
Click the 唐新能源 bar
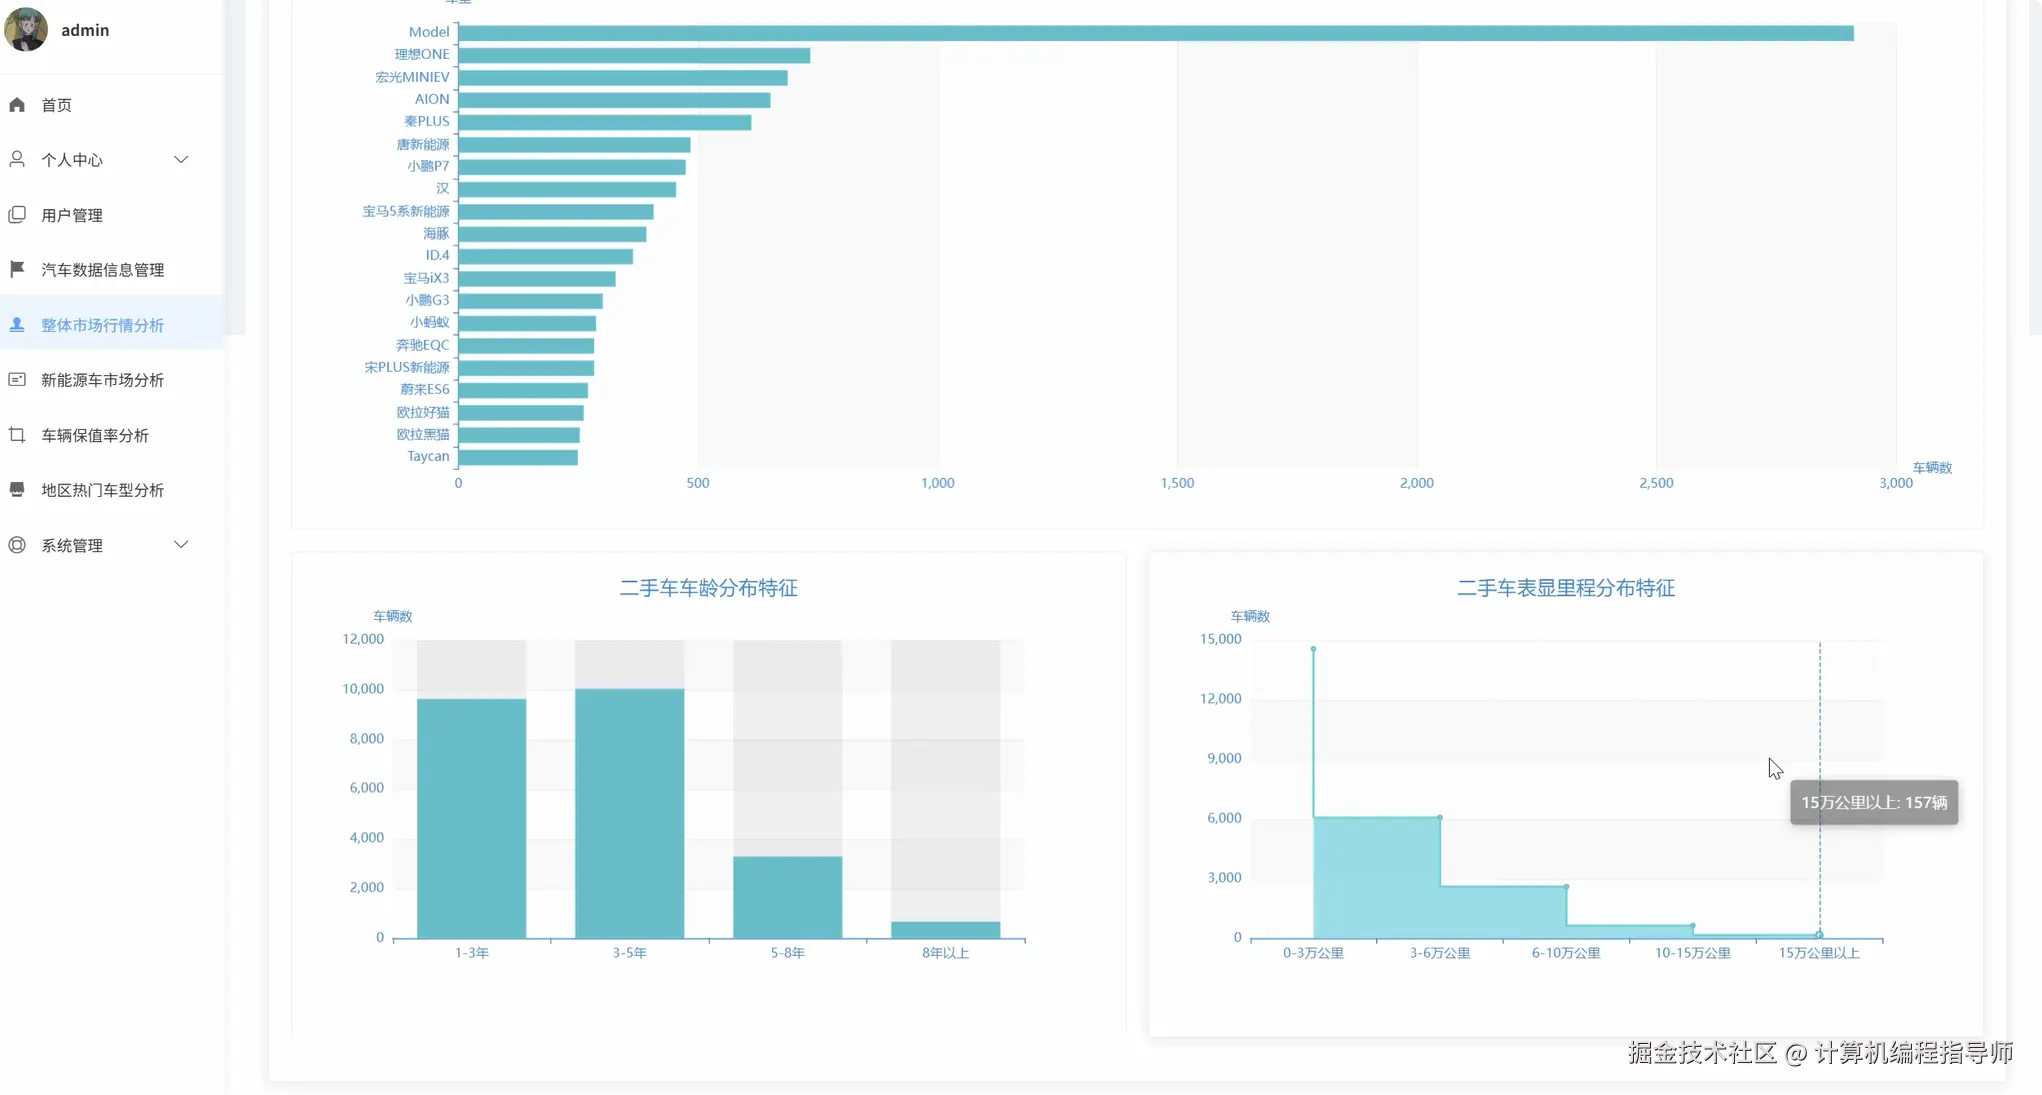(x=574, y=145)
